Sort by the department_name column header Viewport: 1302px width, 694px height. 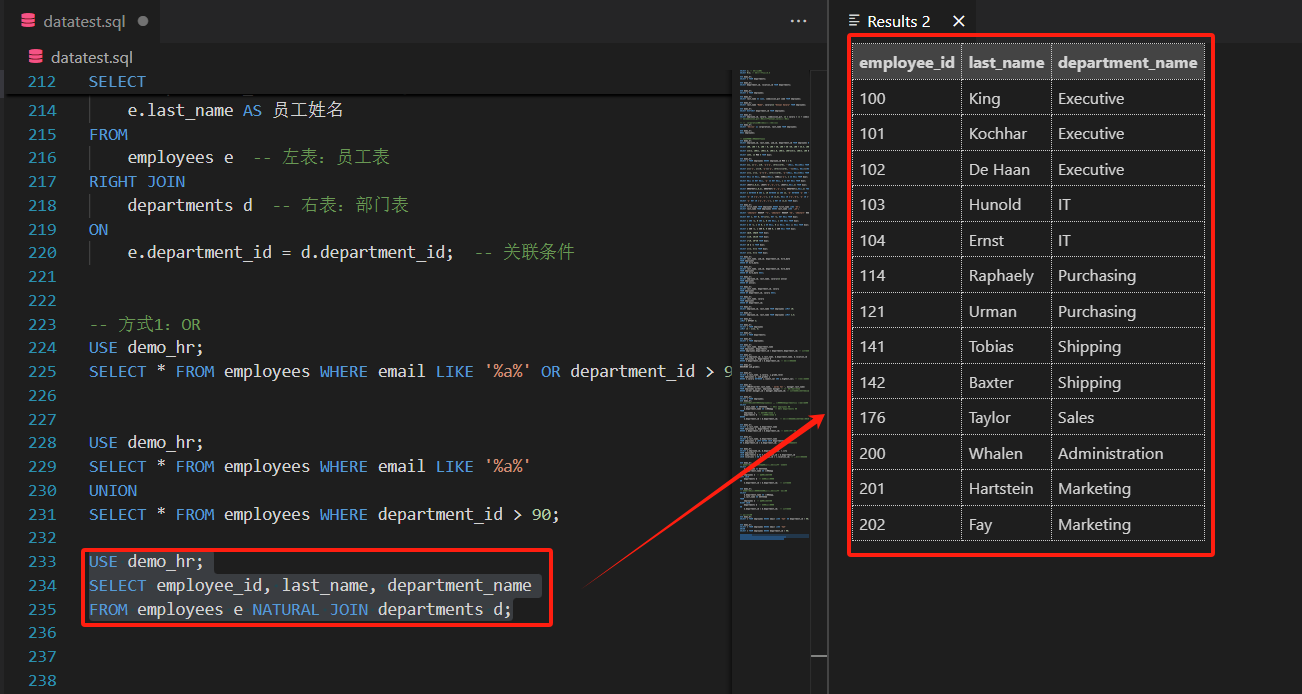point(1128,62)
